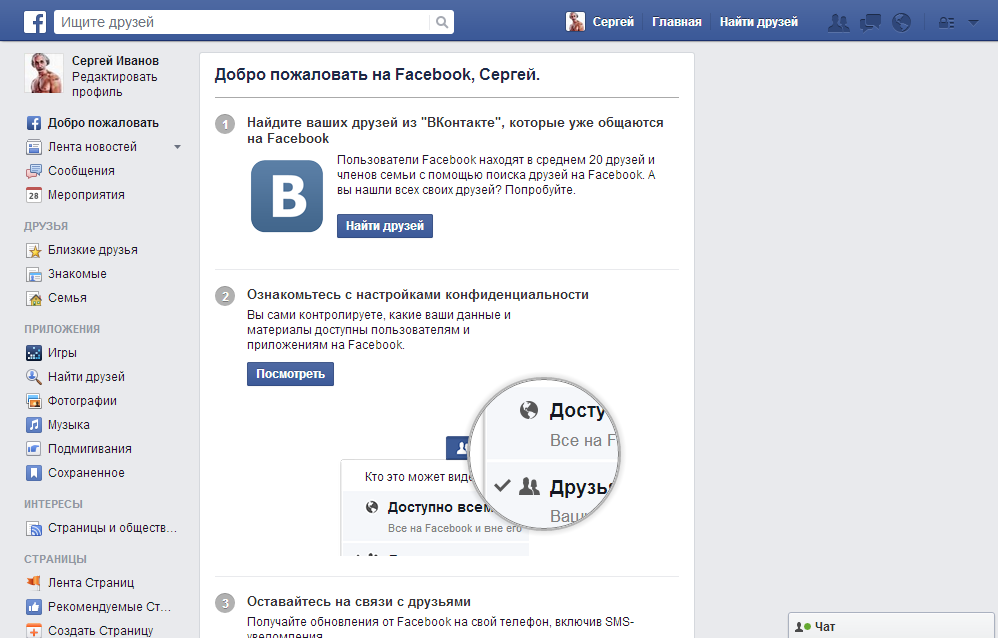Viewport: 998px width, 638px height.
Task: Open Близкие друзья list
Action: 93,250
